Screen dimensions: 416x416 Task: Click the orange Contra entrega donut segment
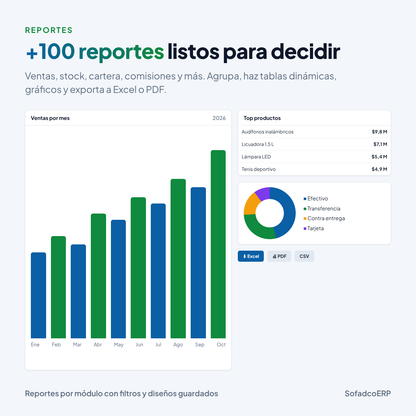click(251, 203)
